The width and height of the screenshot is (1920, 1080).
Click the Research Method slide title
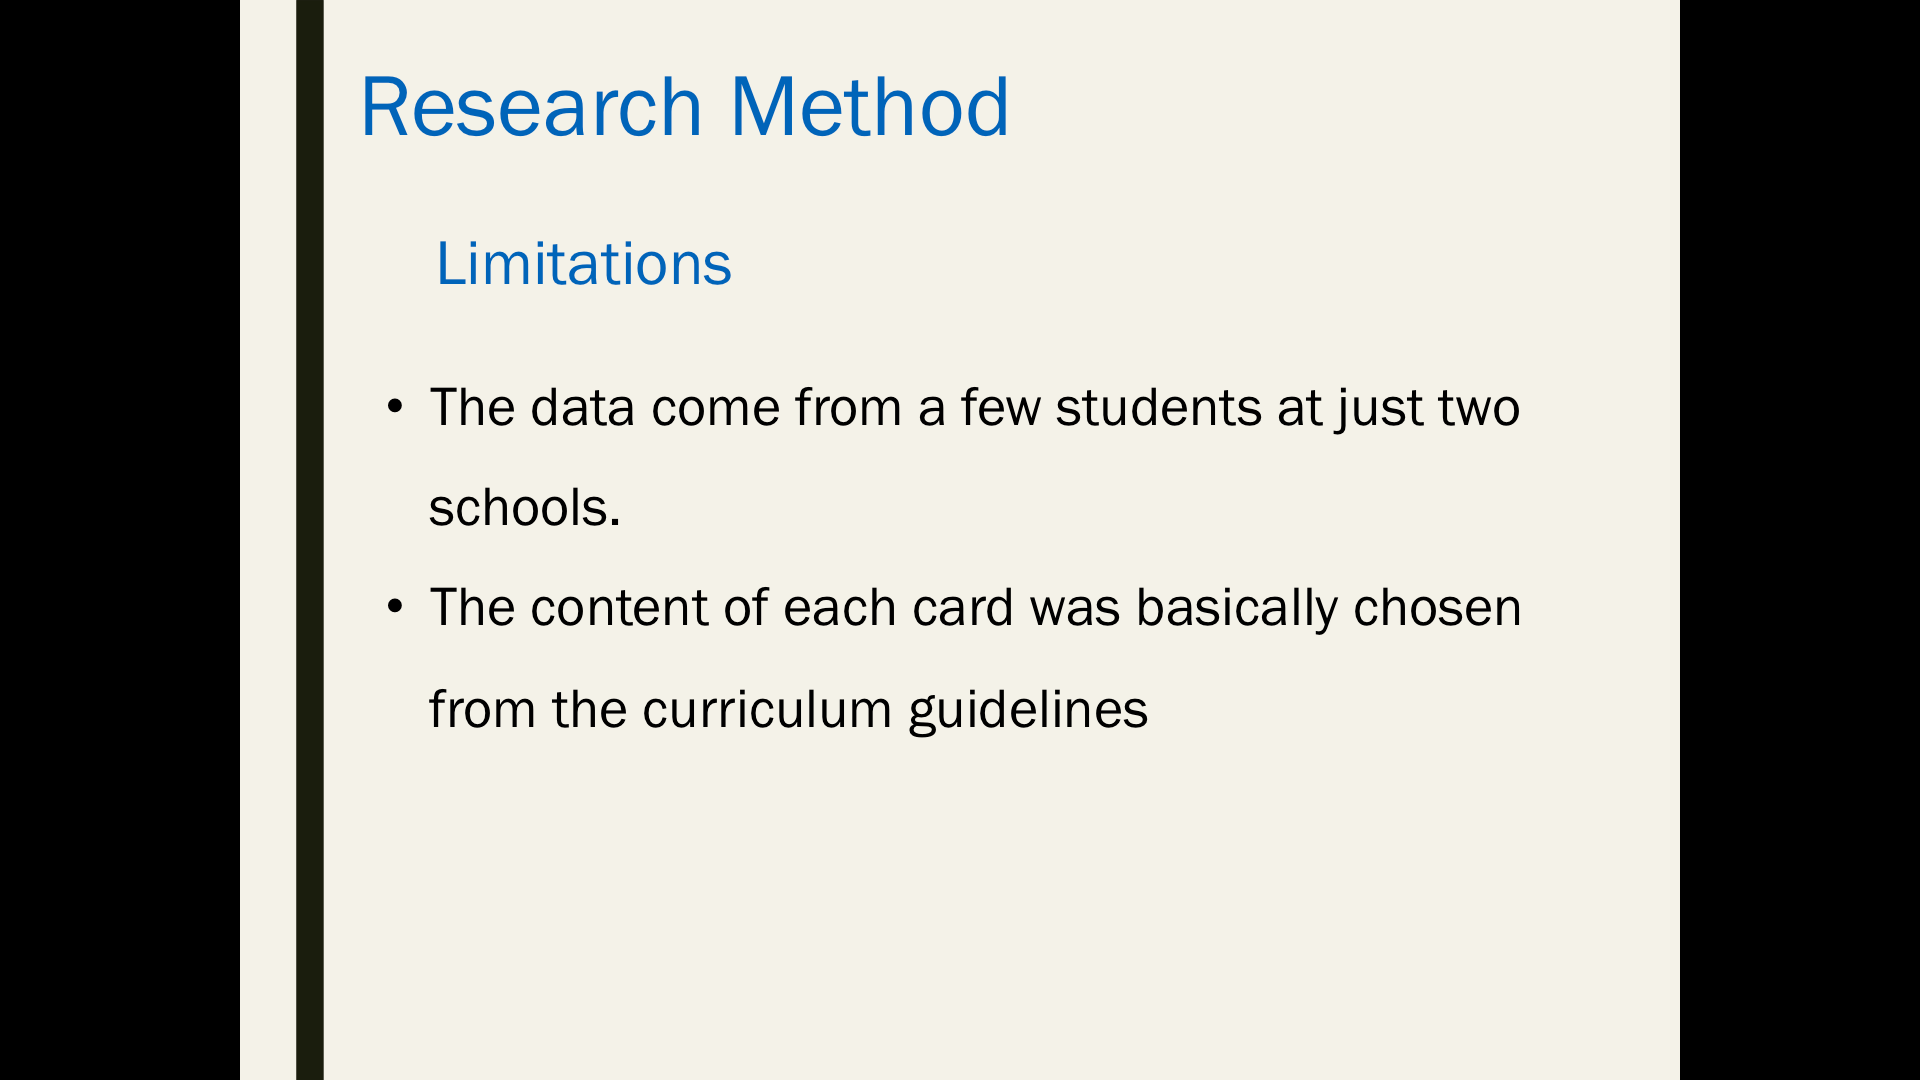[x=684, y=106]
